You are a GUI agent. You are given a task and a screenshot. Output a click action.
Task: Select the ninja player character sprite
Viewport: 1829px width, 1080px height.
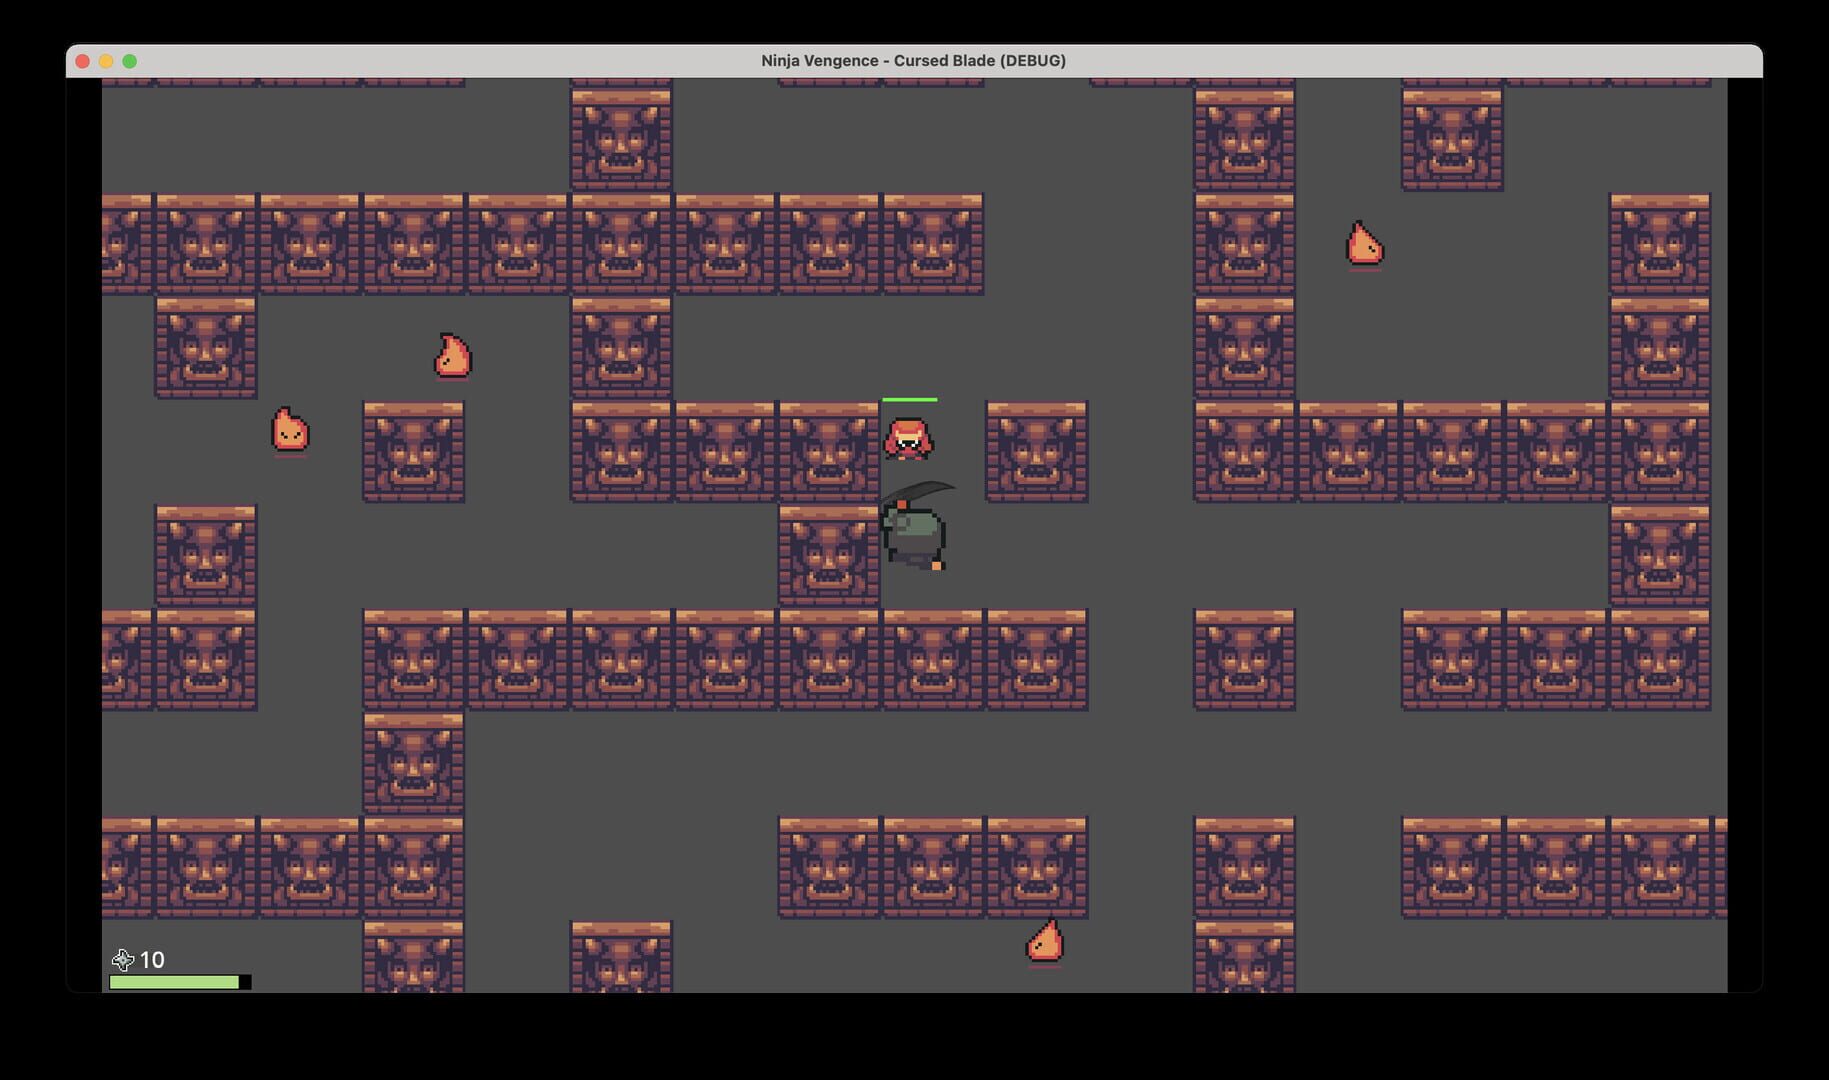913,530
